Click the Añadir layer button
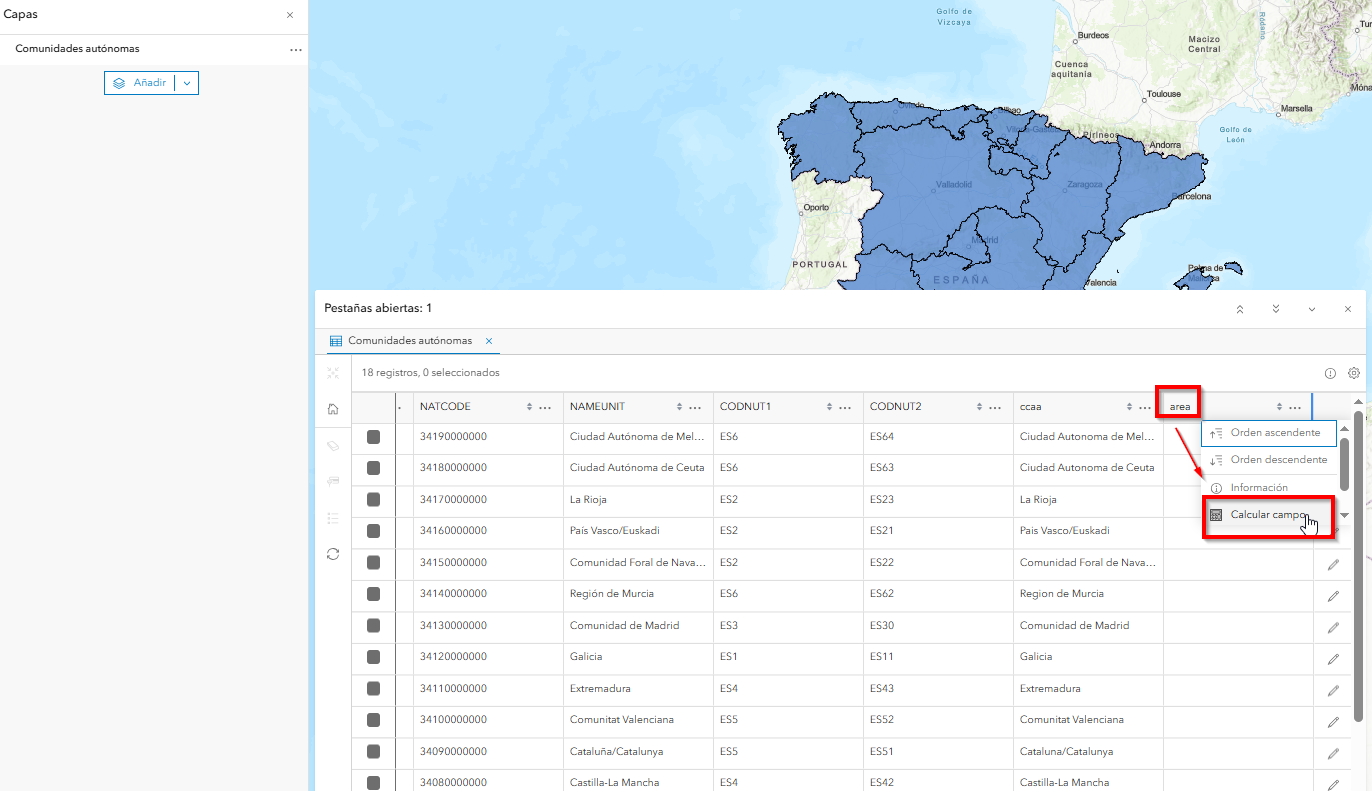This screenshot has height=791, width=1372. tap(140, 83)
